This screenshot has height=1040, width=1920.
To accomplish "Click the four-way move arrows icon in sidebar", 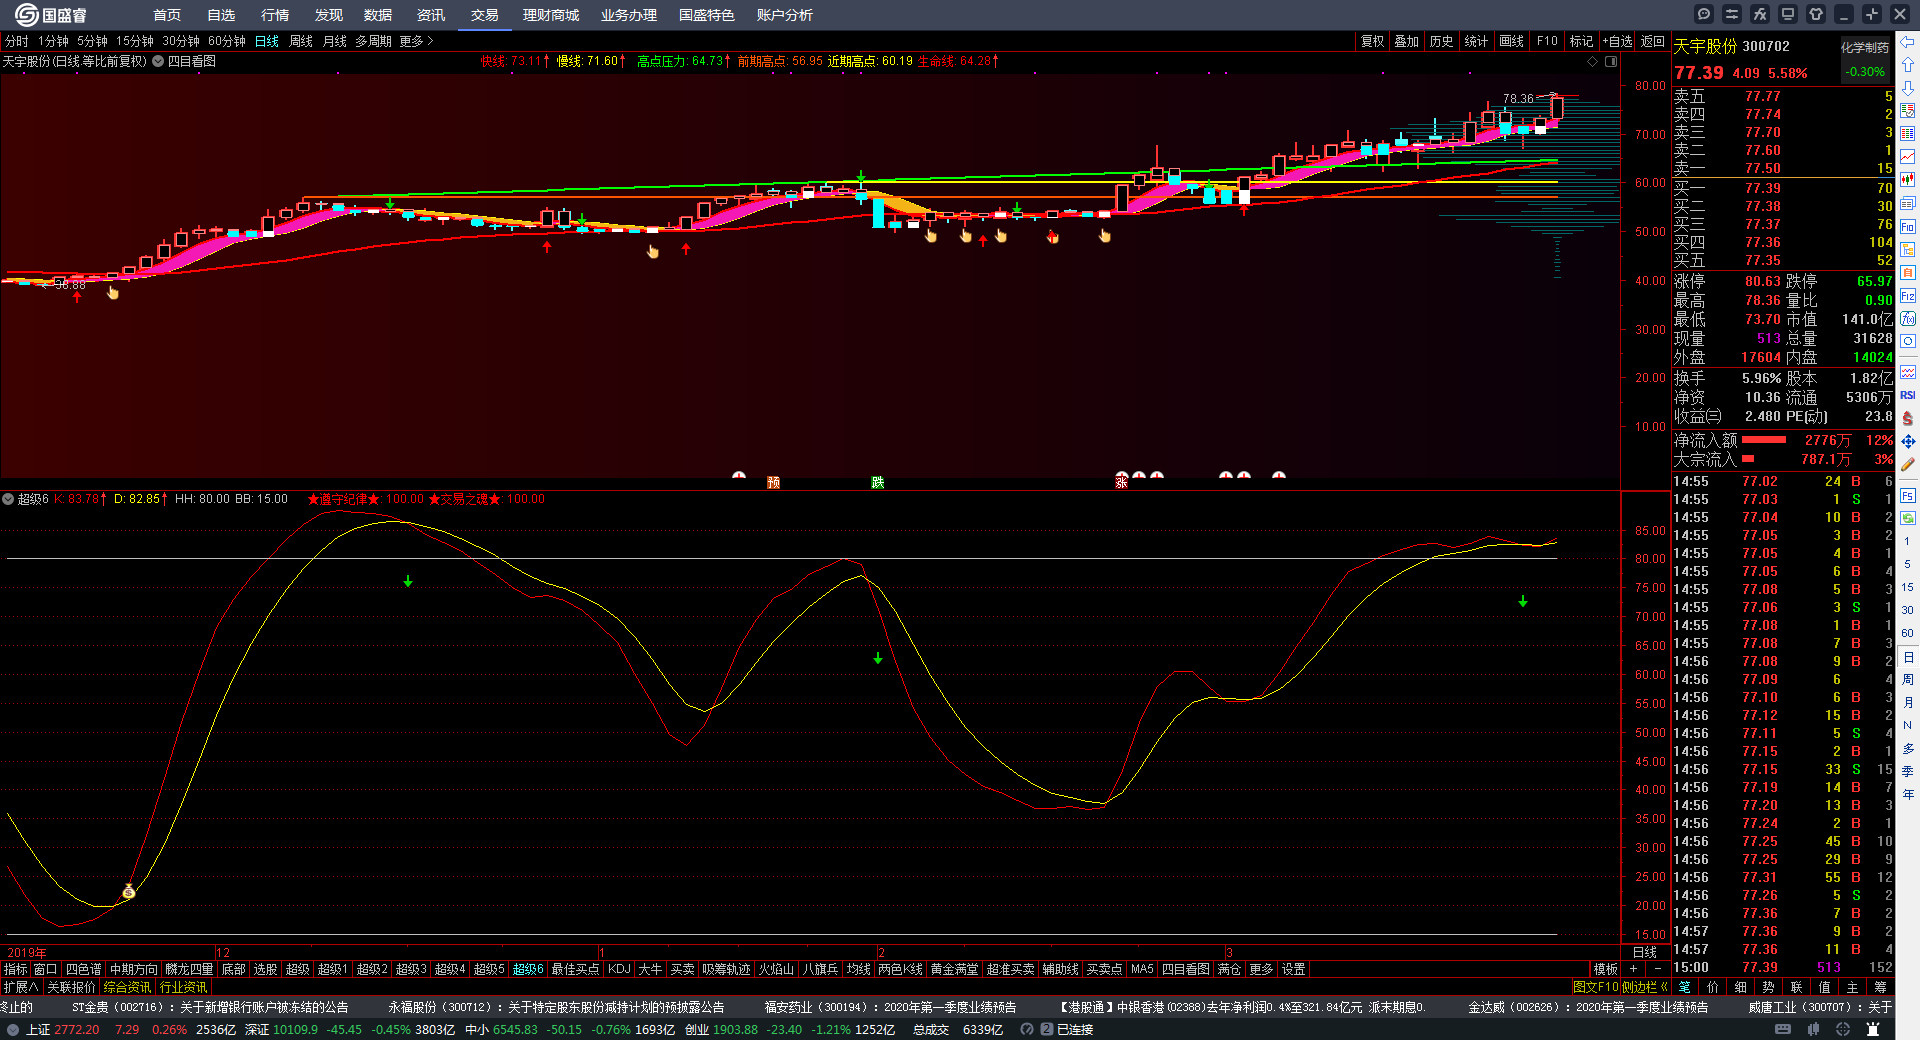I will coord(1908,441).
